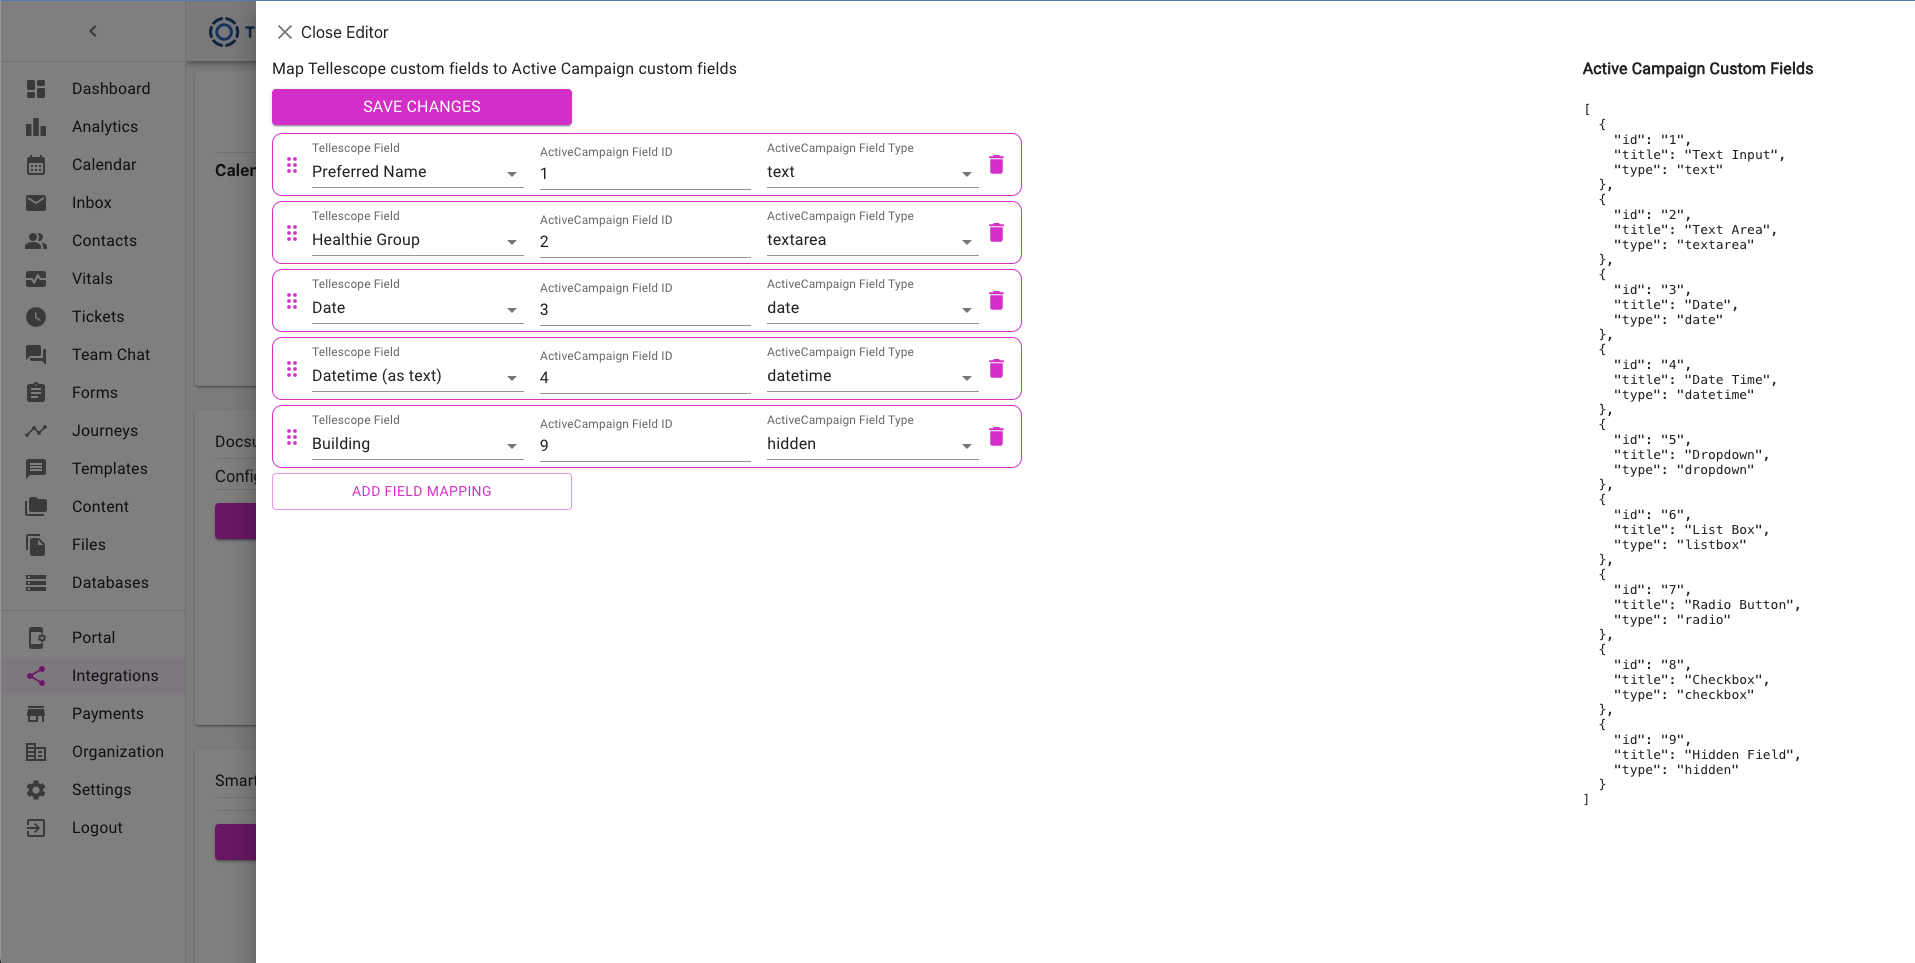Screen dimensions: 1915x963
Task: Delete the Healthie Group mapping with trash icon
Action: [x=996, y=232]
